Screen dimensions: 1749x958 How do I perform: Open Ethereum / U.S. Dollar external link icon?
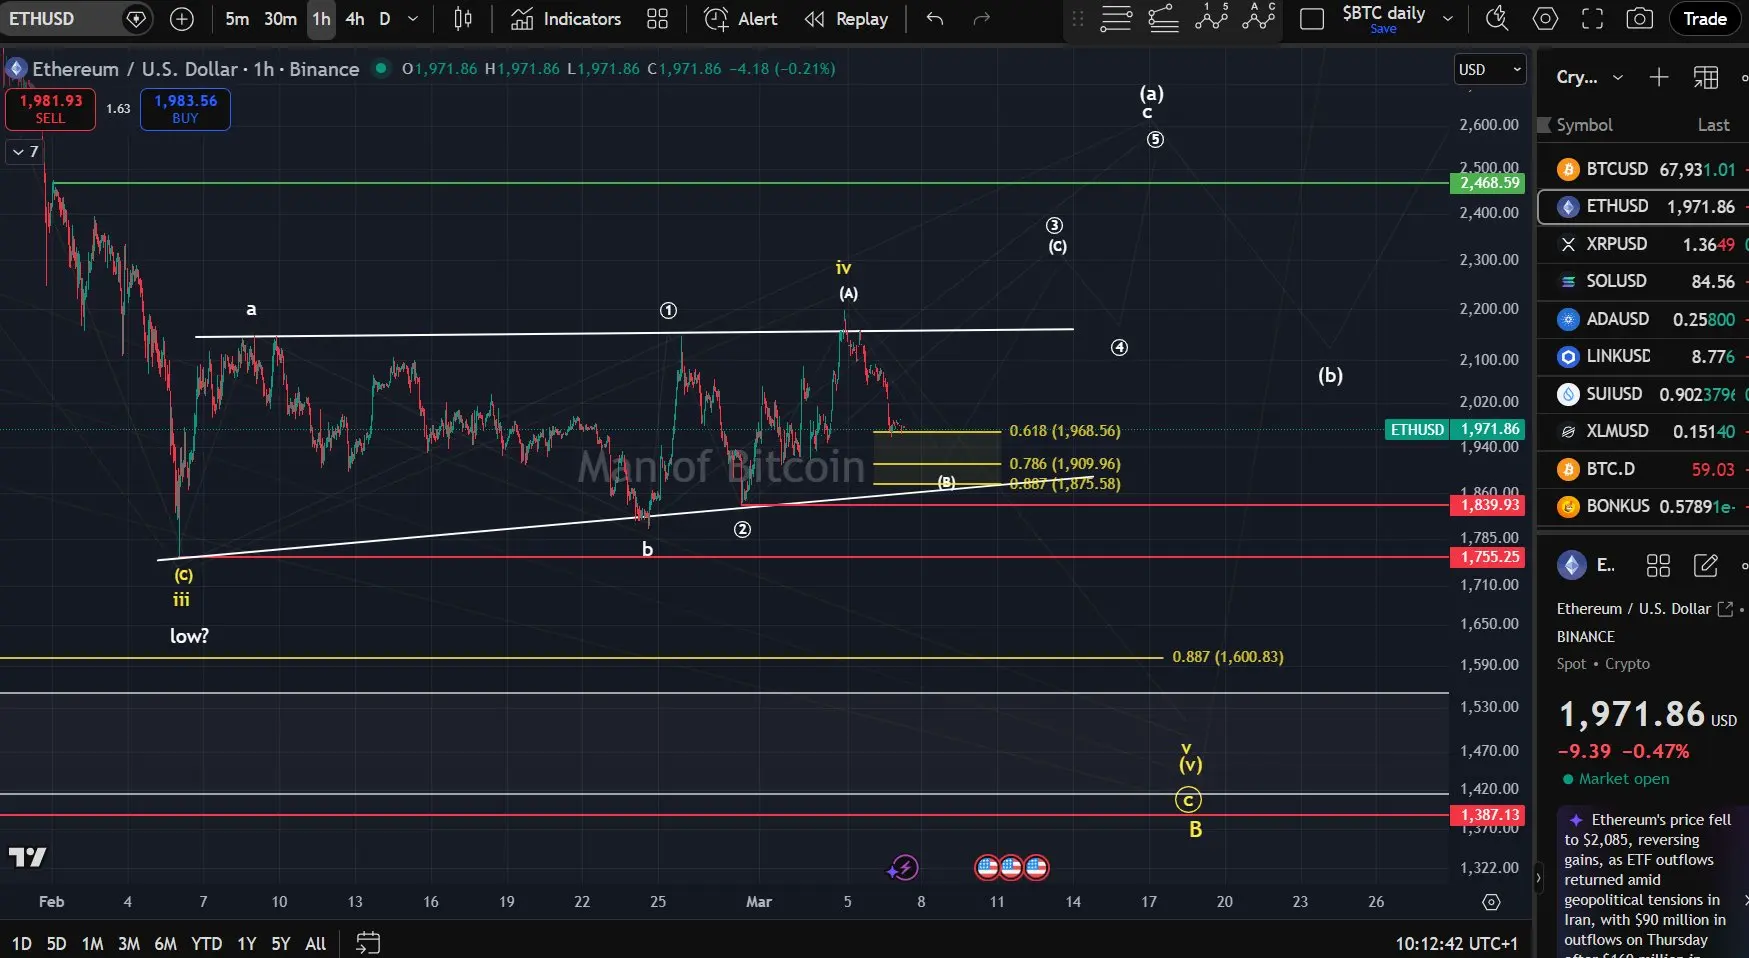(x=1725, y=609)
